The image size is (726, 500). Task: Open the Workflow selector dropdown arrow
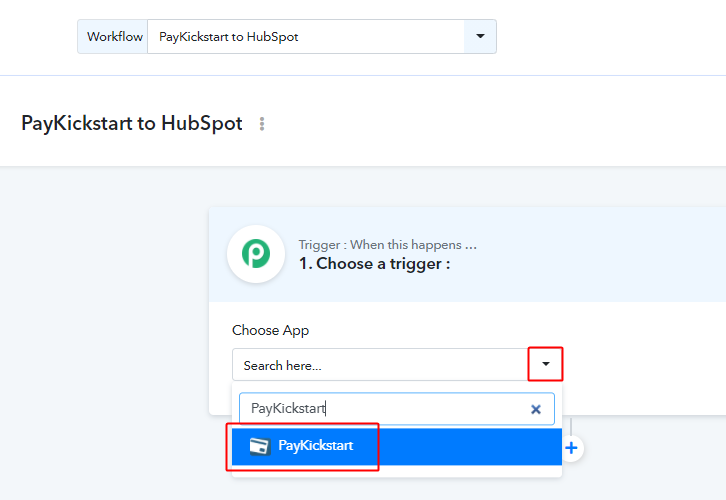click(480, 37)
